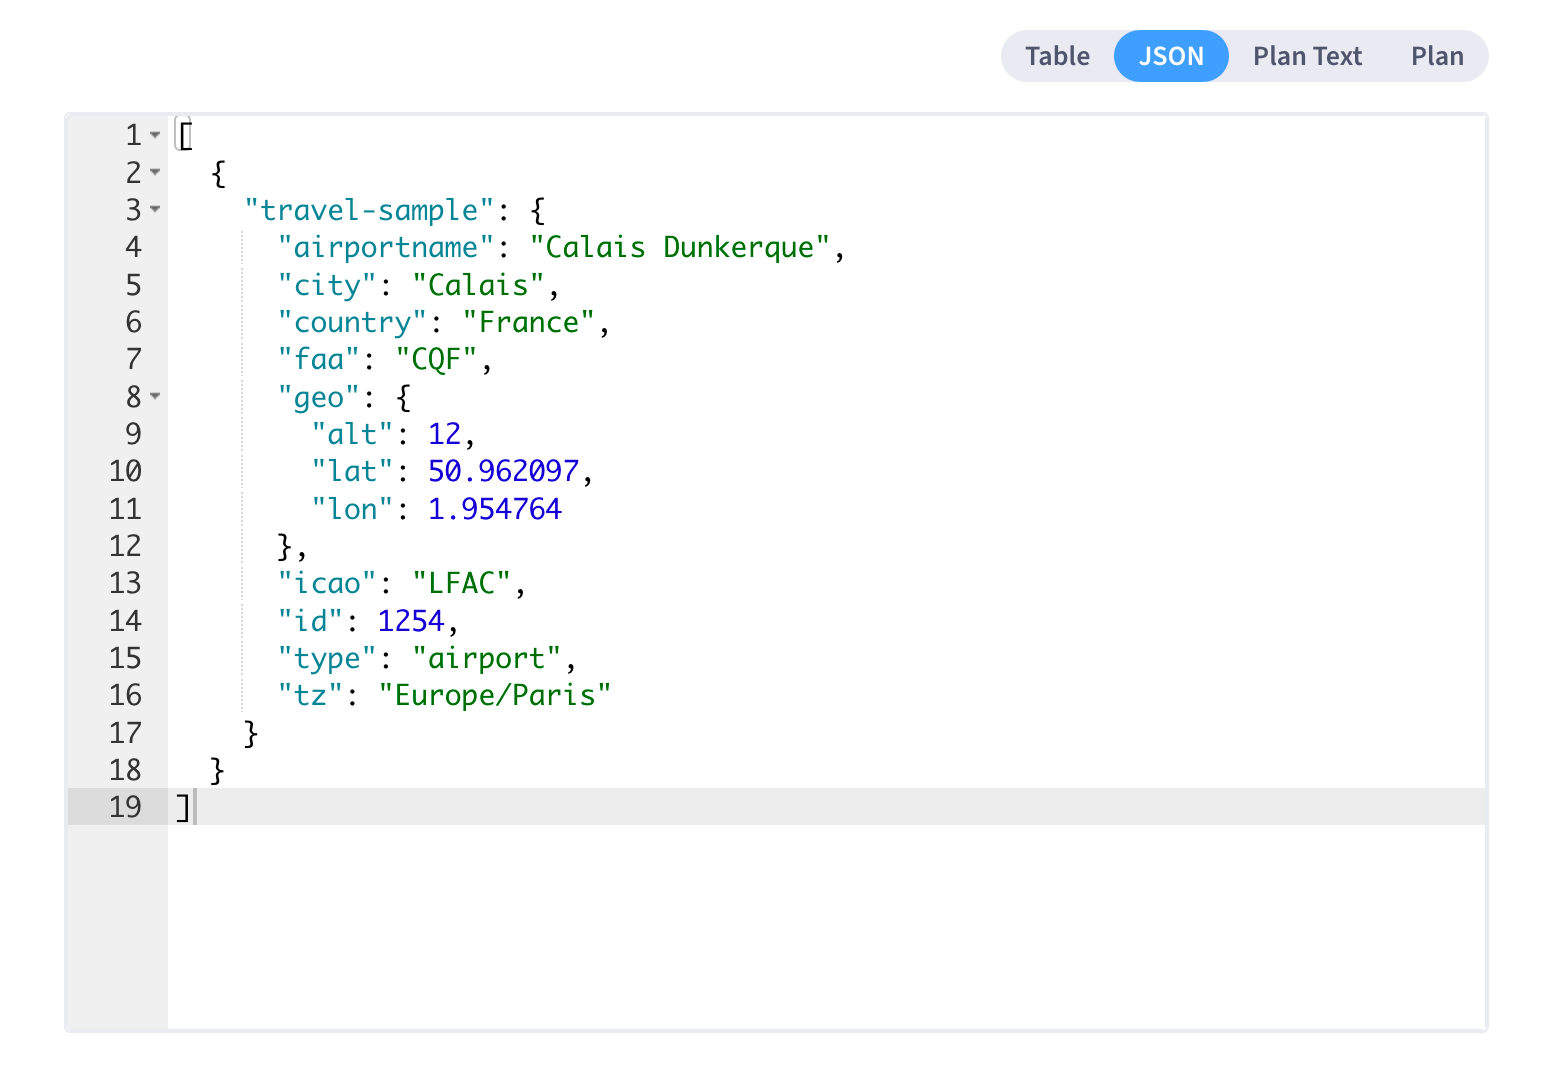Image resolution: width=1552 pixels, height=1092 pixels.
Task: Collapse the object at line 2
Action: coord(155,172)
